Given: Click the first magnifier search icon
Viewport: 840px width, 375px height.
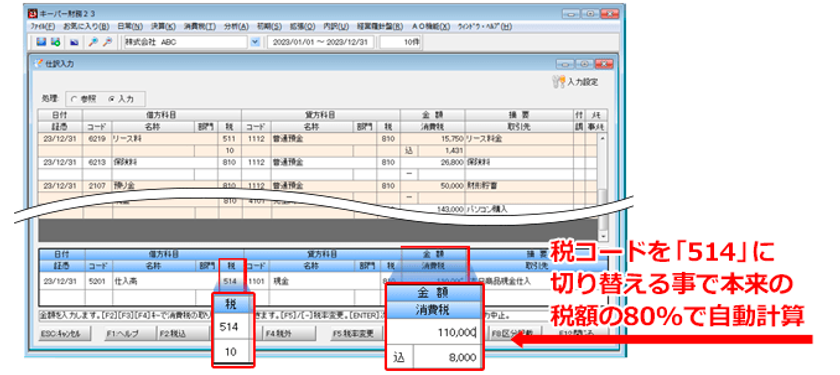Looking at the screenshot, I should click(93, 42).
